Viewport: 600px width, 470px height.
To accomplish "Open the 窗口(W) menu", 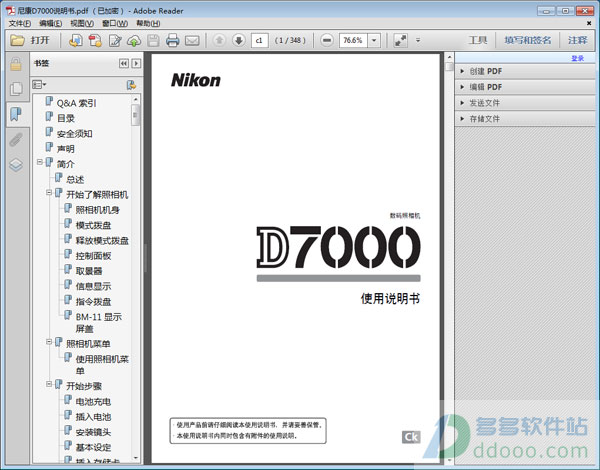I will click(x=115, y=23).
